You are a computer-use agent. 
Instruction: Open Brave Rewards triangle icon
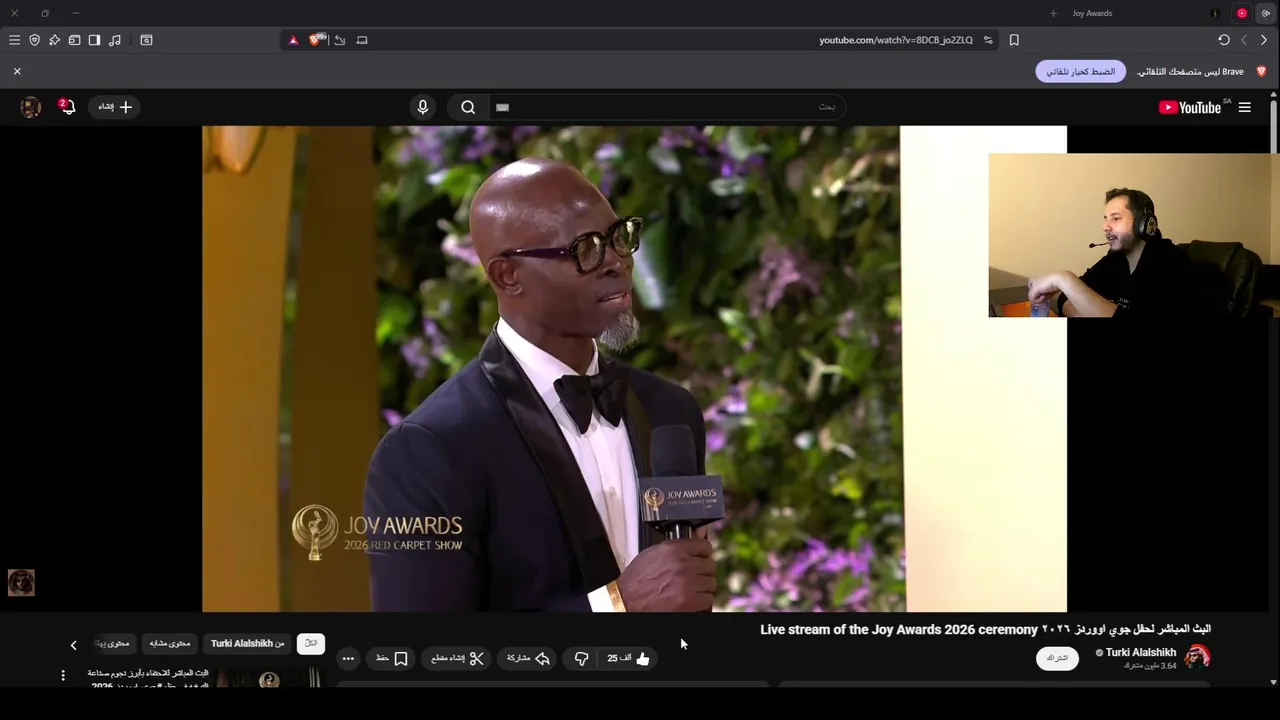pyautogui.click(x=293, y=40)
